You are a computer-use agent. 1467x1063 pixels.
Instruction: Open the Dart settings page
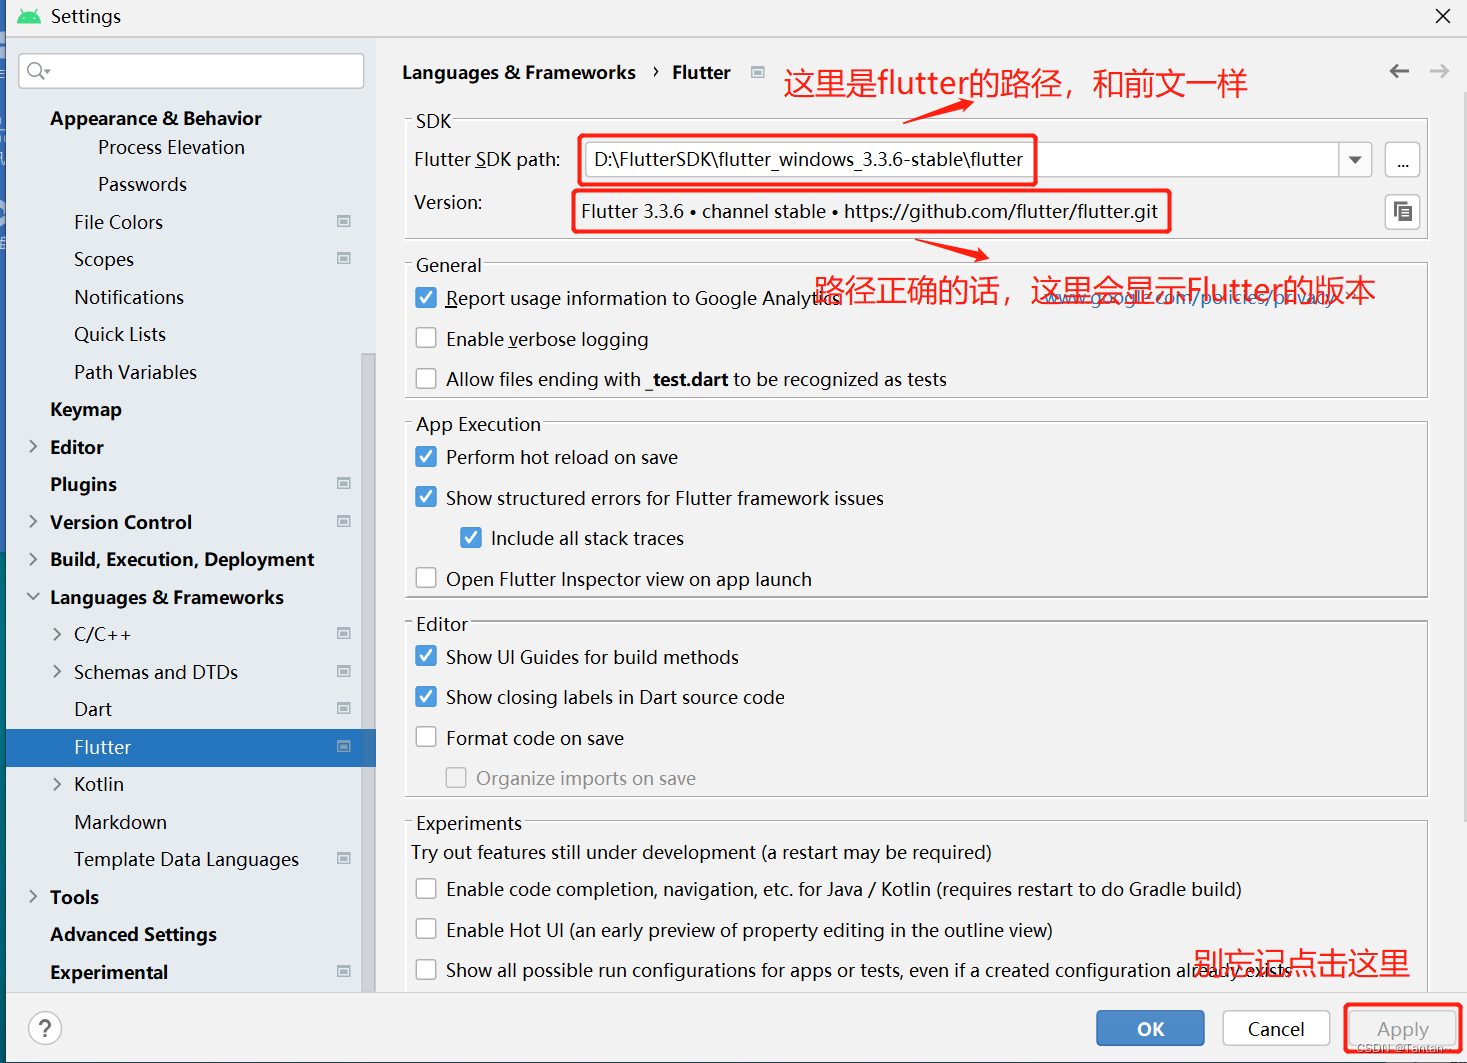tap(93, 709)
